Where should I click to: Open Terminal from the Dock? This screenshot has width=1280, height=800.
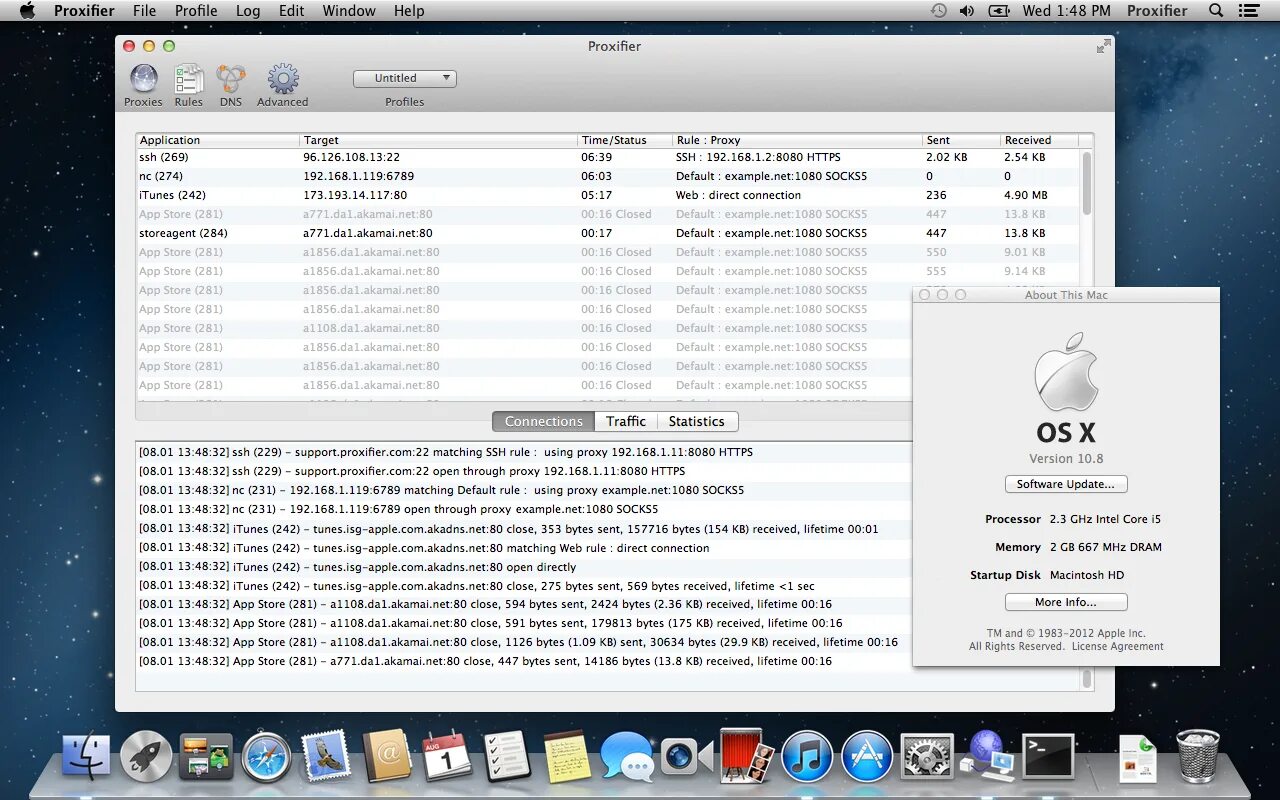1048,755
